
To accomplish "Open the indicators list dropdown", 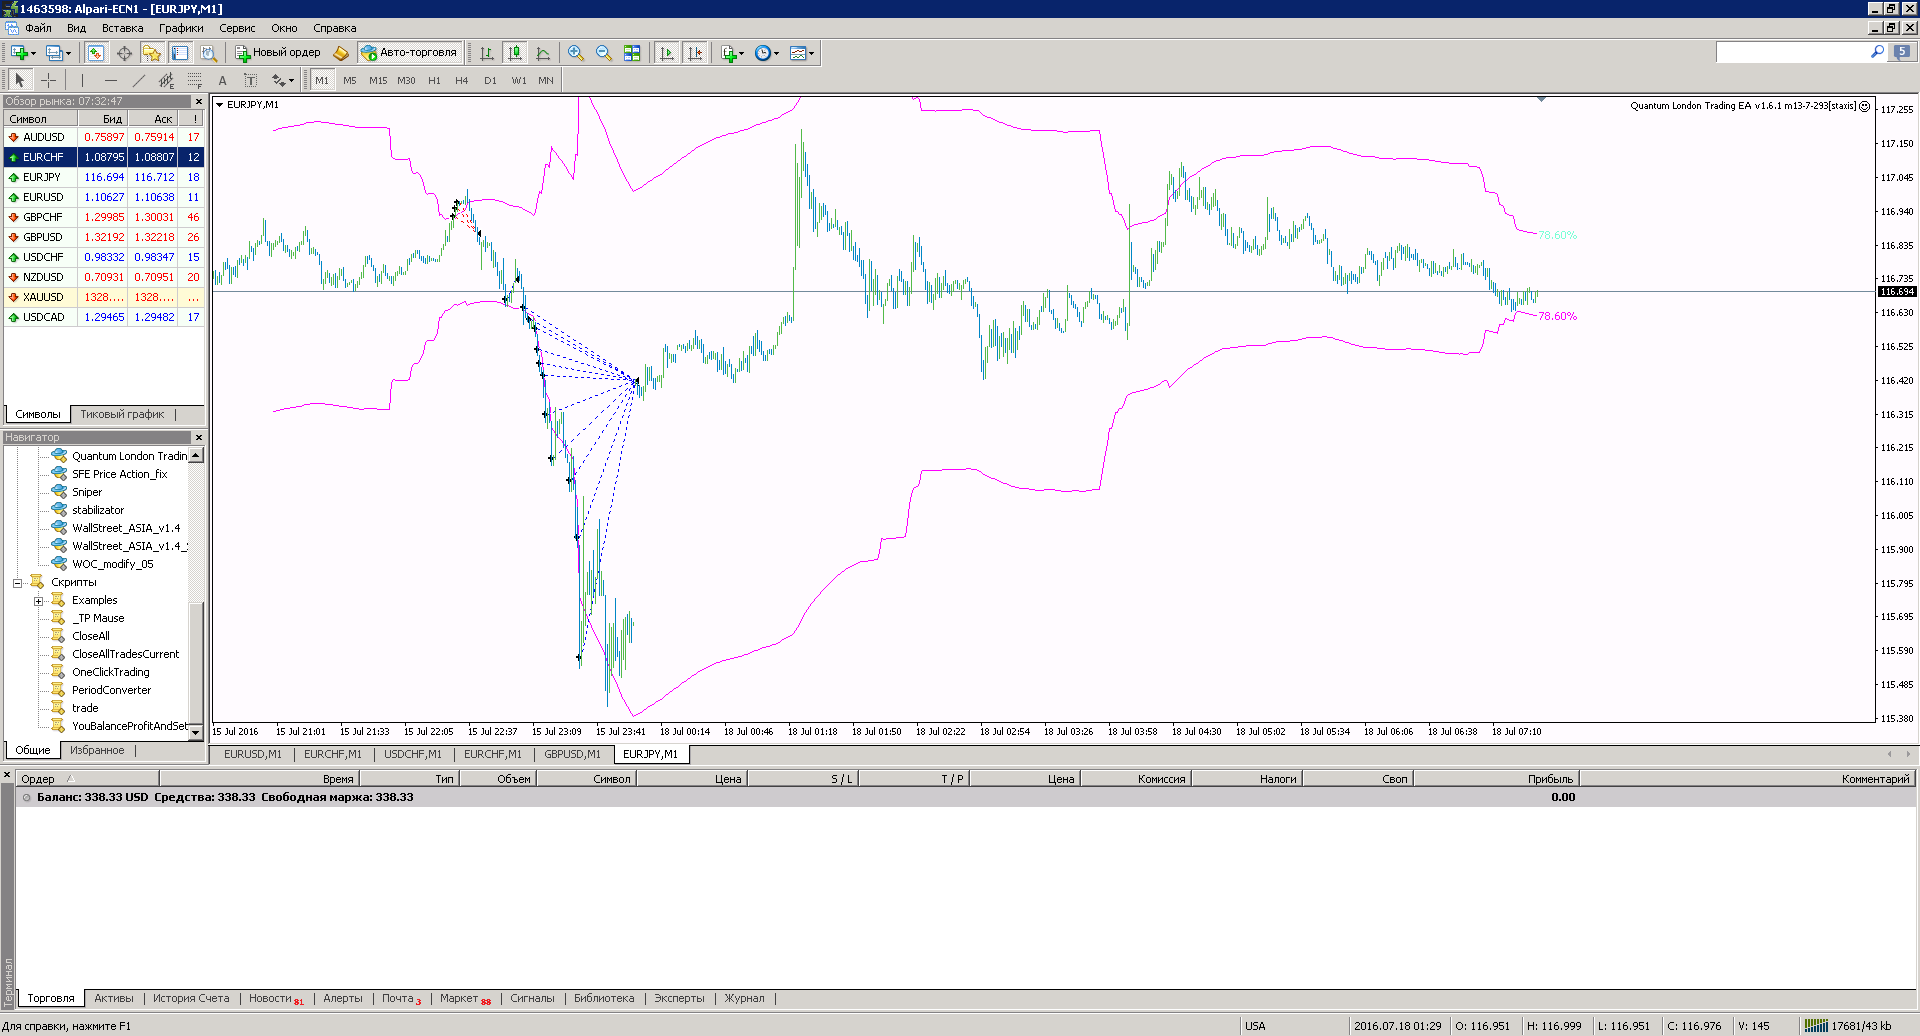I will (733, 53).
